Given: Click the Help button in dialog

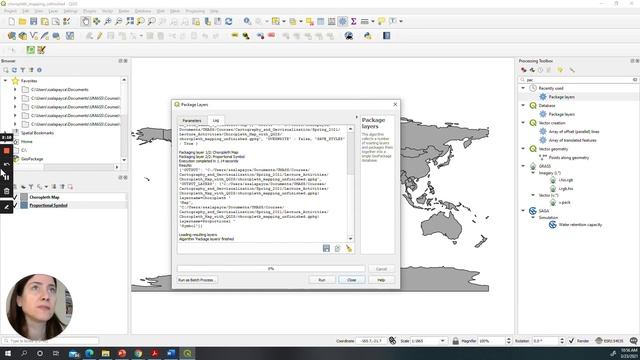Looking at the screenshot, I should [x=381, y=280].
